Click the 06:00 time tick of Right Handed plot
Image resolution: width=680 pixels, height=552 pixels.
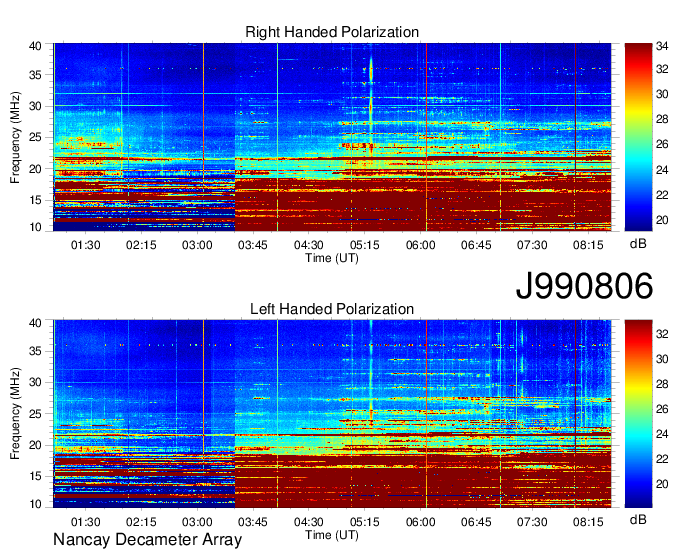[420, 245]
